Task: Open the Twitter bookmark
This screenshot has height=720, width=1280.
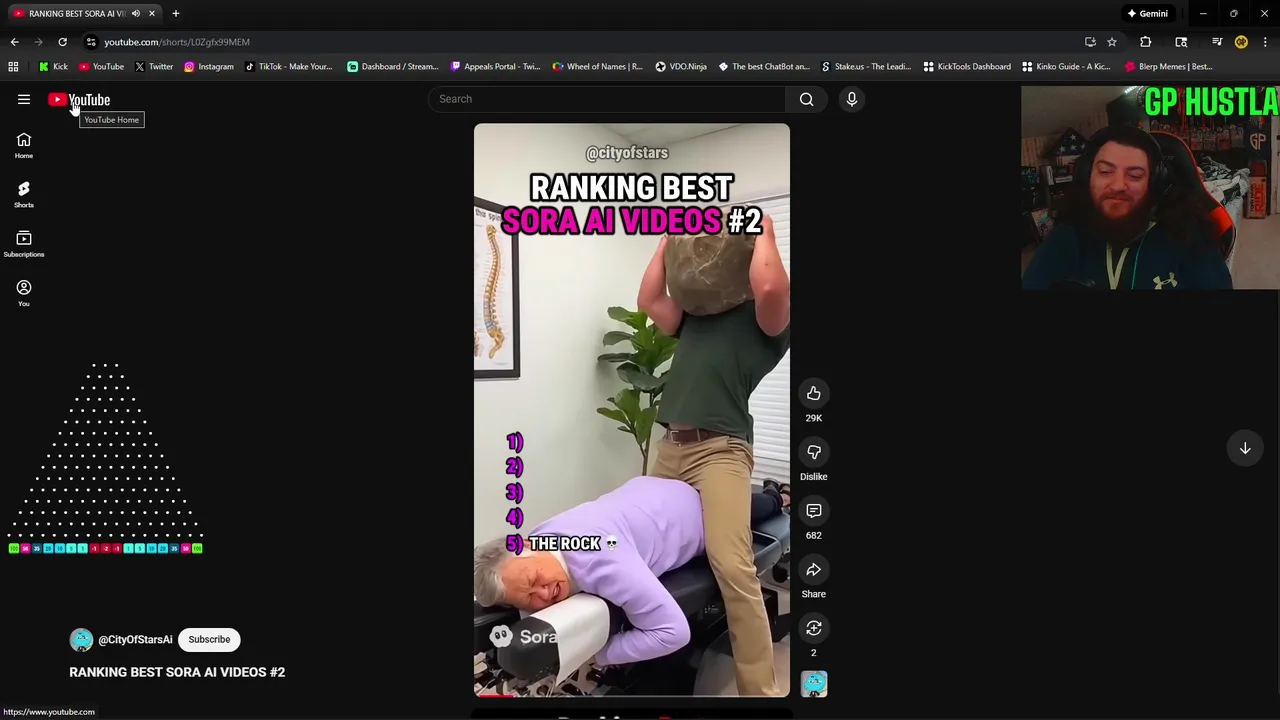Action: tap(153, 67)
